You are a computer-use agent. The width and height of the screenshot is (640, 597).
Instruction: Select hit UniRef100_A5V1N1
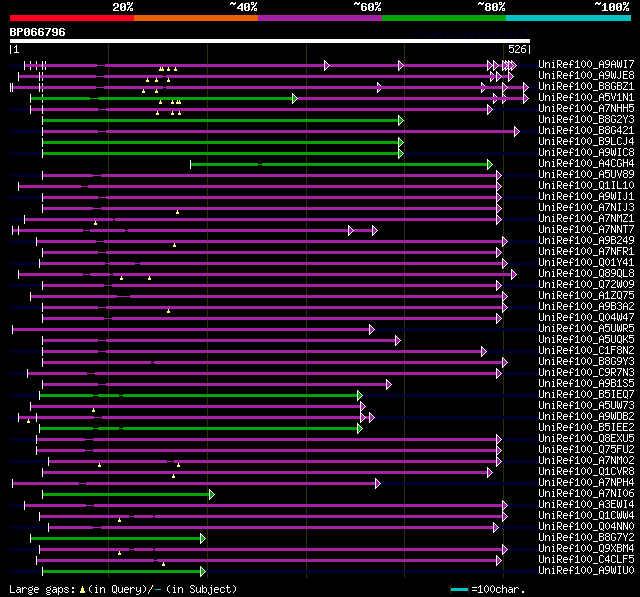pos(586,97)
